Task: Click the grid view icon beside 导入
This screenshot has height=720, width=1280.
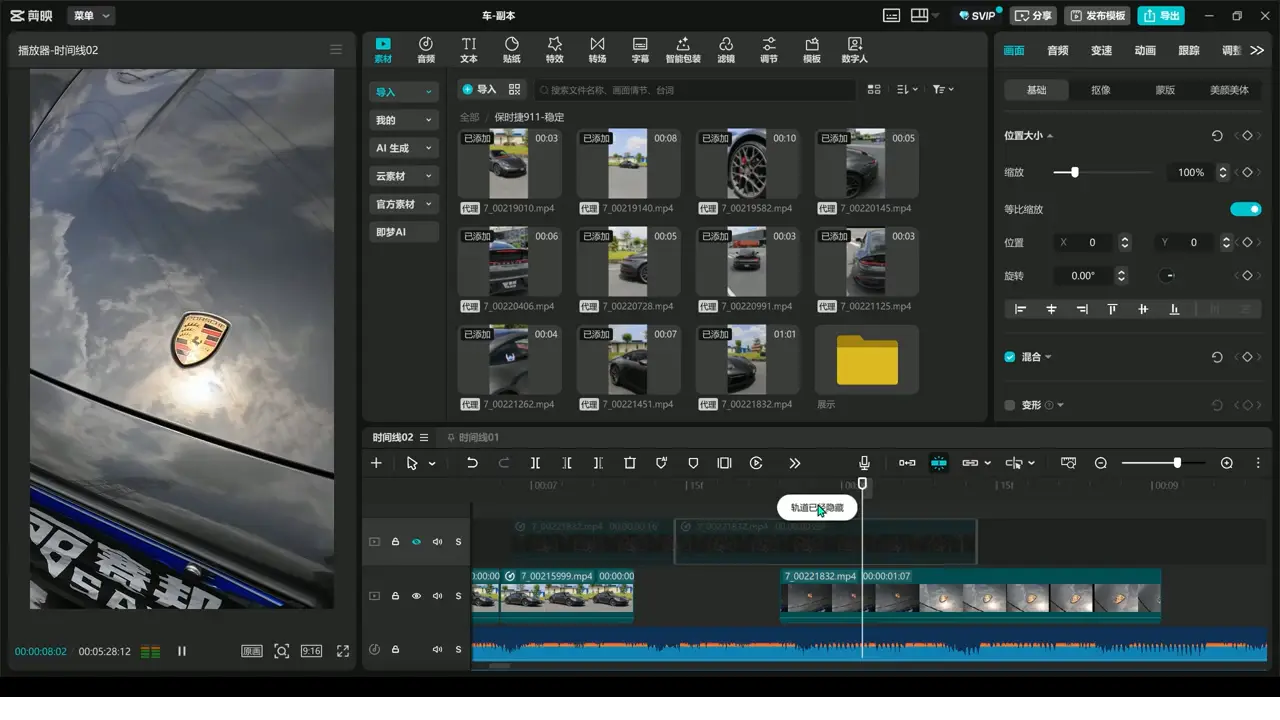Action: tap(515, 90)
